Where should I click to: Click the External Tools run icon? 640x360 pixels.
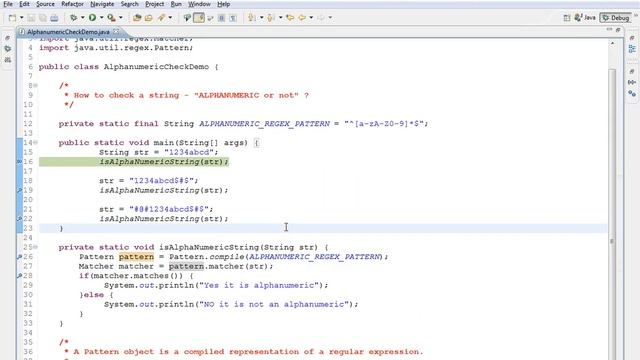tap(111, 18)
